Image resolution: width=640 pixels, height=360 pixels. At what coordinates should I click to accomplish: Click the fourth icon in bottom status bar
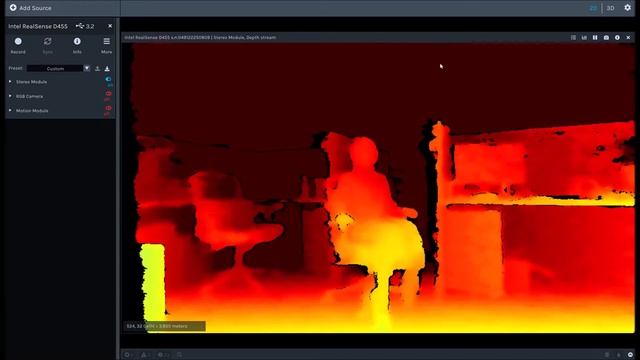[x=180, y=355]
